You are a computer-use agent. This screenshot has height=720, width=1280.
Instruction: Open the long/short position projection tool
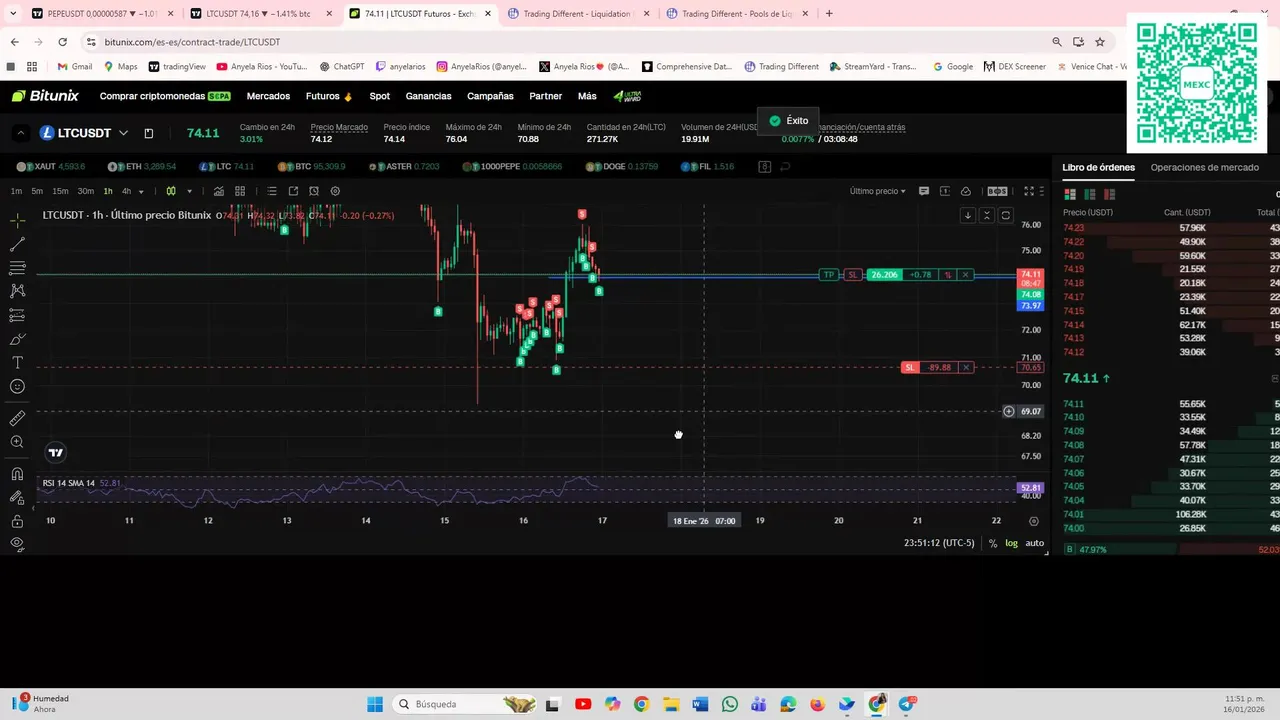[x=17, y=315]
